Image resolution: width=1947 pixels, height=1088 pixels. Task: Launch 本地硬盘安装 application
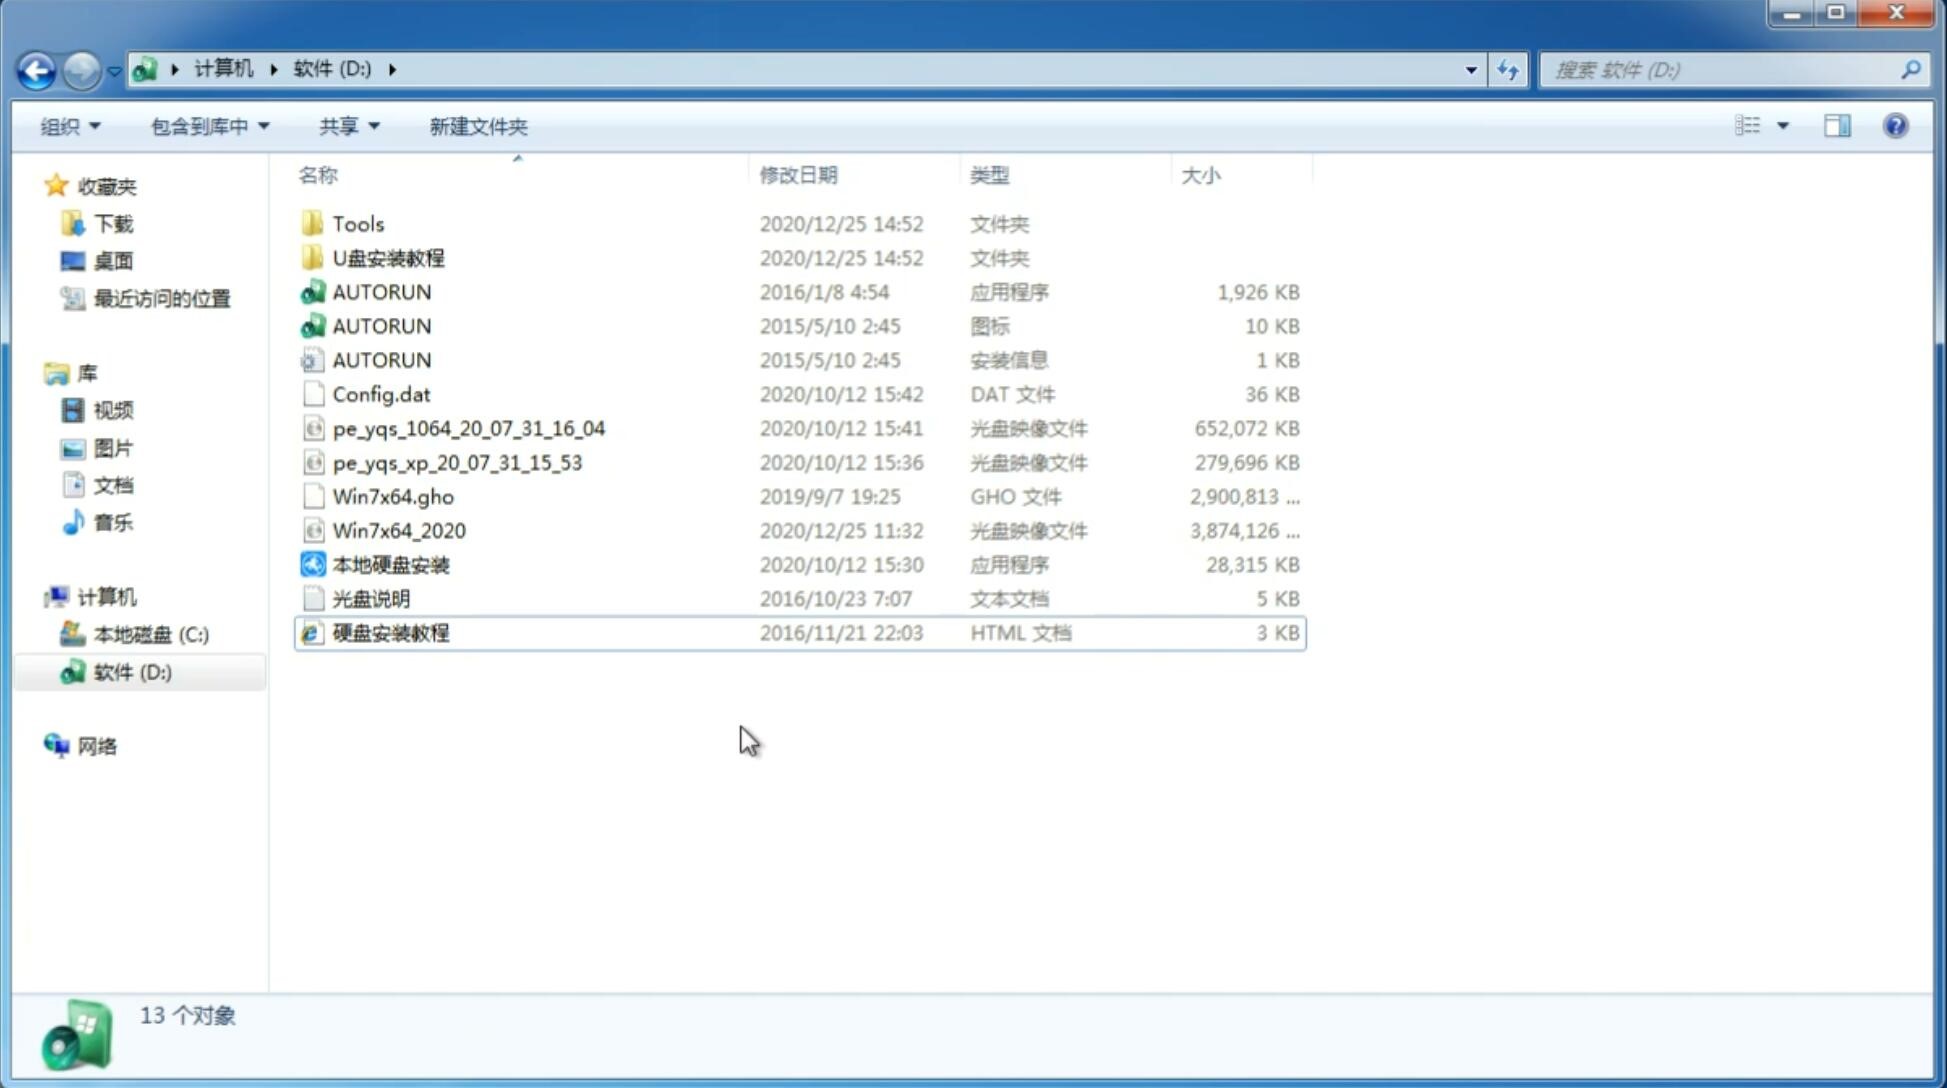tap(390, 564)
